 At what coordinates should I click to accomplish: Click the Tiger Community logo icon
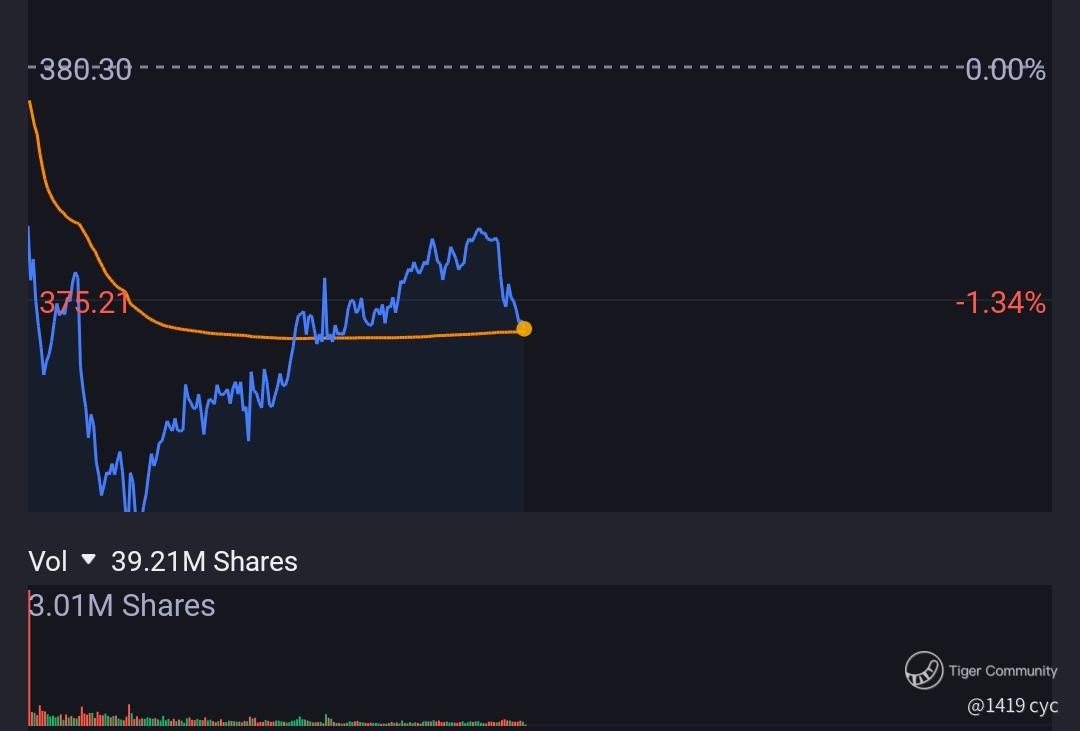[x=924, y=670]
